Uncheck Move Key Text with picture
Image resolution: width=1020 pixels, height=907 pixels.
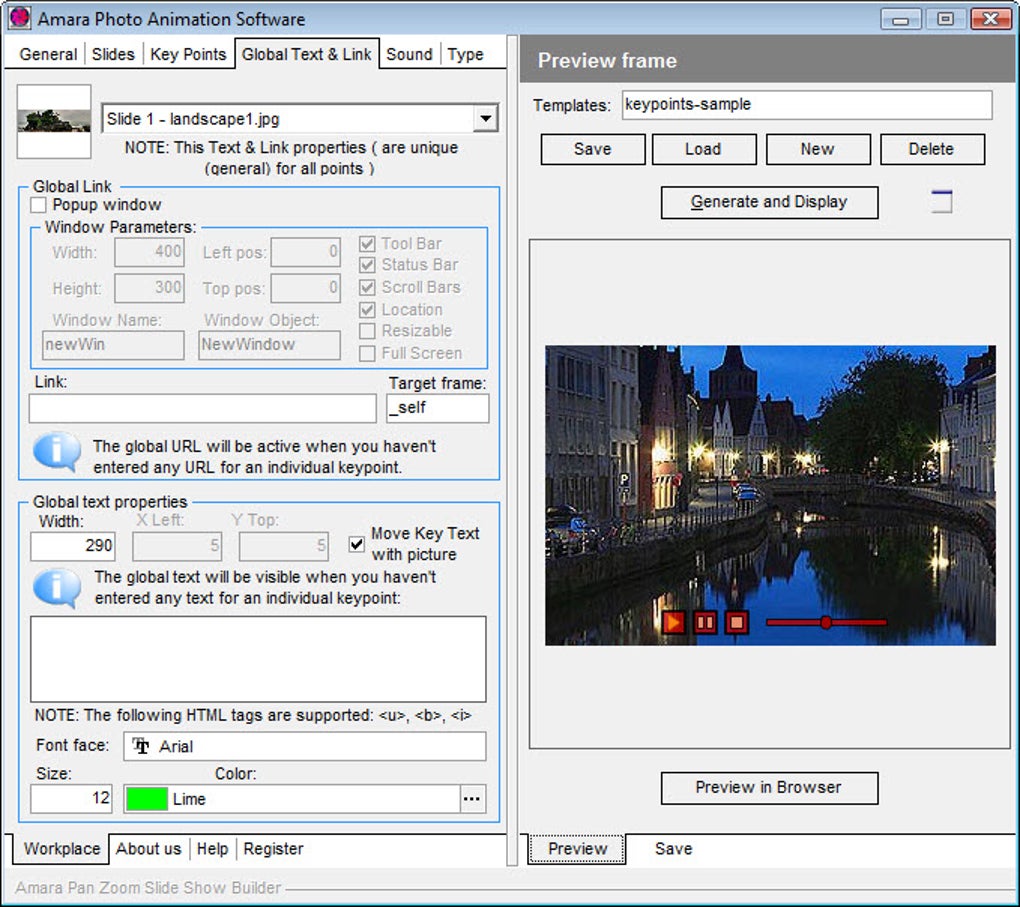[x=356, y=544]
